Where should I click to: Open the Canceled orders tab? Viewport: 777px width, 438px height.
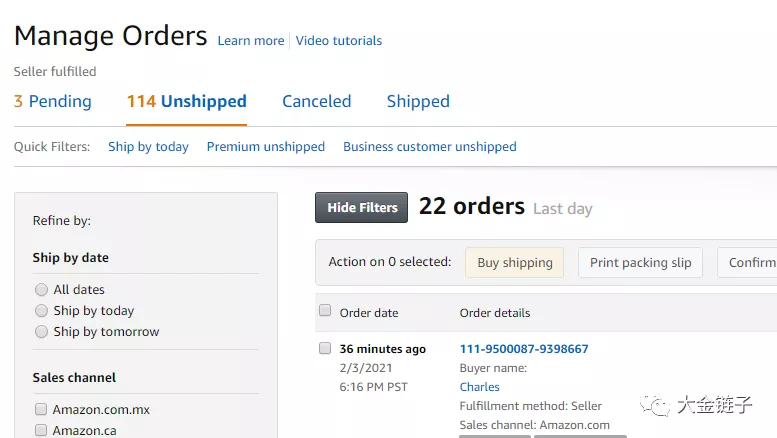tap(316, 101)
